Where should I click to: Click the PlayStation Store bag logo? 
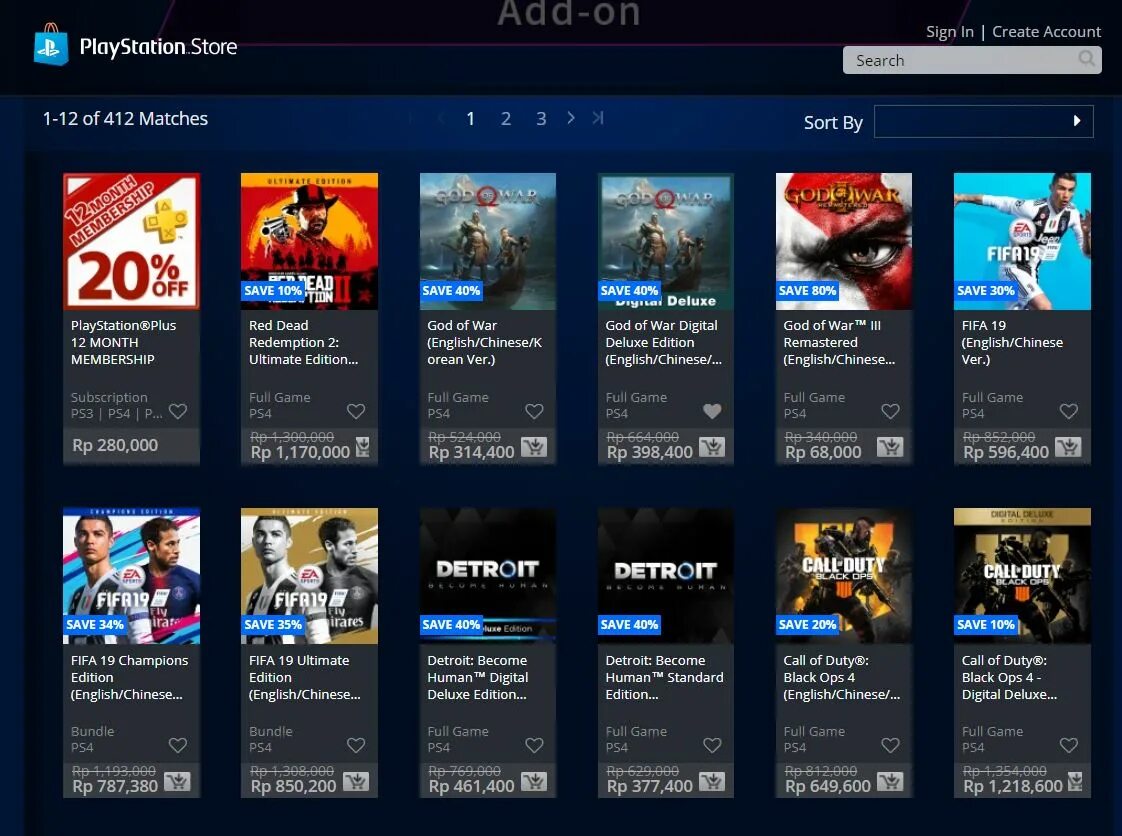tap(51, 44)
